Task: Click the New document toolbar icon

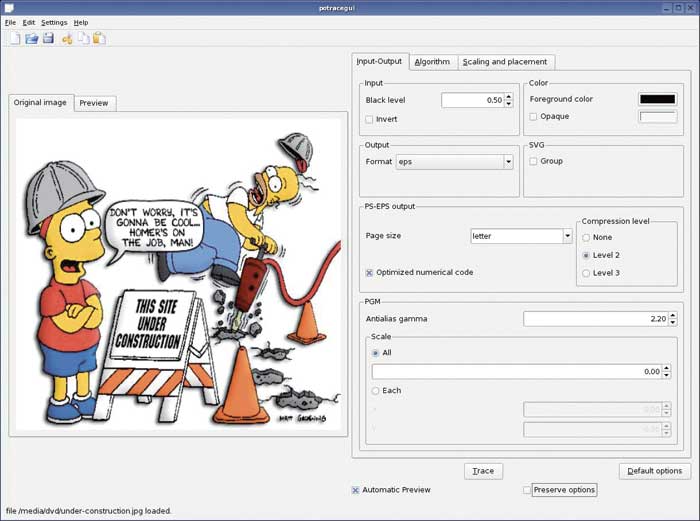Action: [x=14, y=39]
